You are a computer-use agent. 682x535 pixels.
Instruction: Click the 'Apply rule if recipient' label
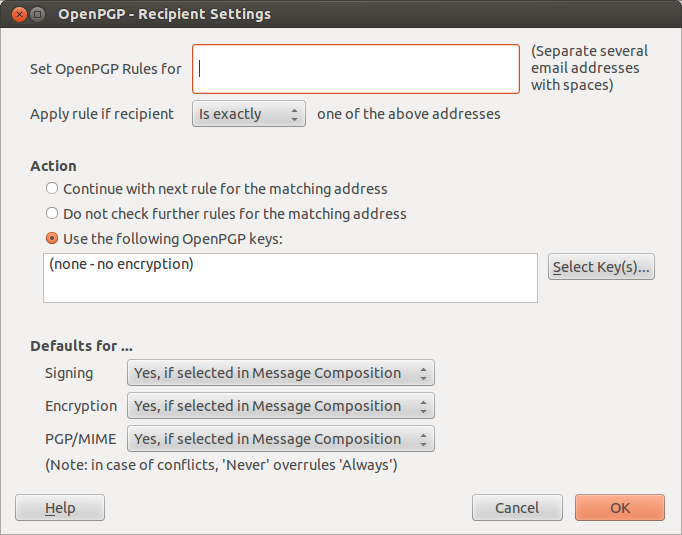pos(102,114)
